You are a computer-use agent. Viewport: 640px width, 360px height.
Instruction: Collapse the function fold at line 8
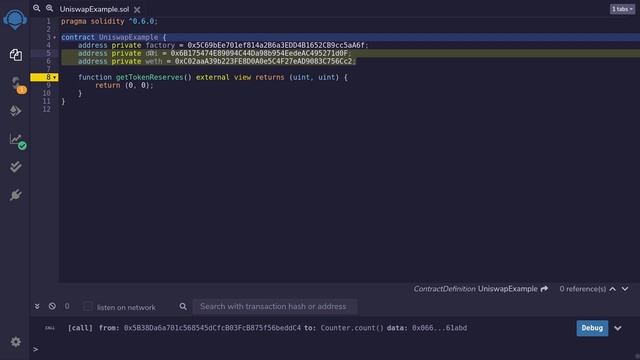(55, 77)
